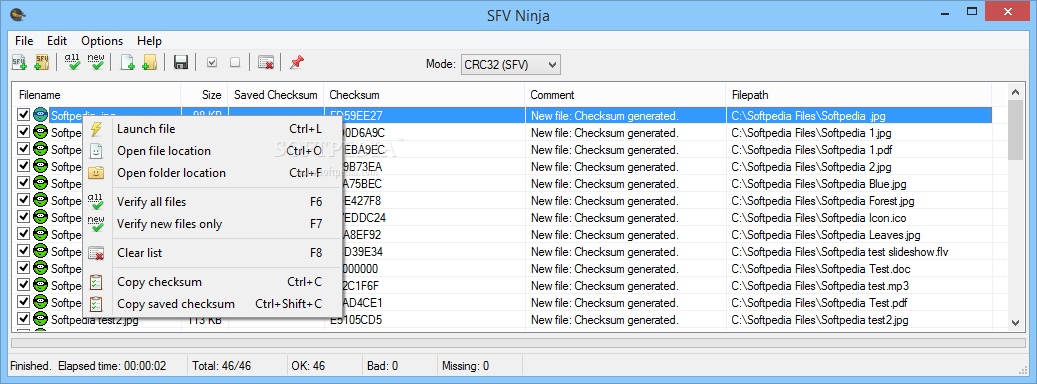
Task: Click the filepath cell for Softpedia Leaves.jpg
Action: pos(859,235)
